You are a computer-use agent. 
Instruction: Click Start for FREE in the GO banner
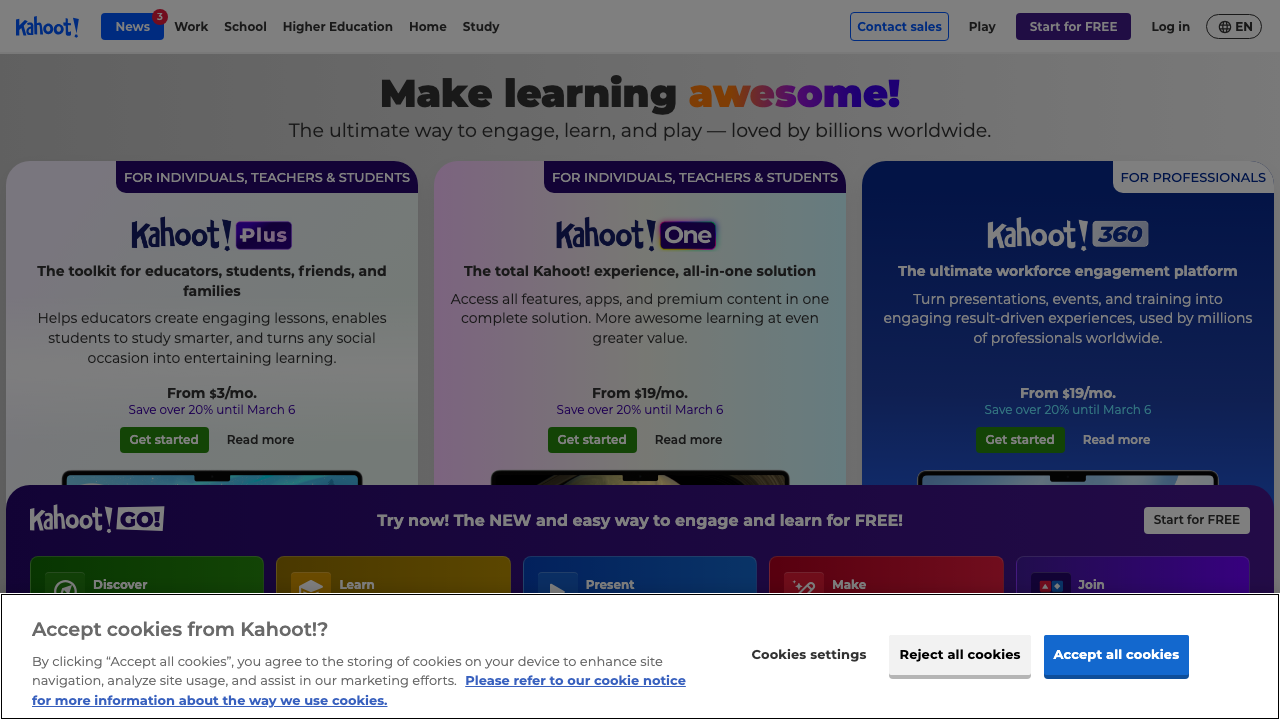[x=1196, y=520]
